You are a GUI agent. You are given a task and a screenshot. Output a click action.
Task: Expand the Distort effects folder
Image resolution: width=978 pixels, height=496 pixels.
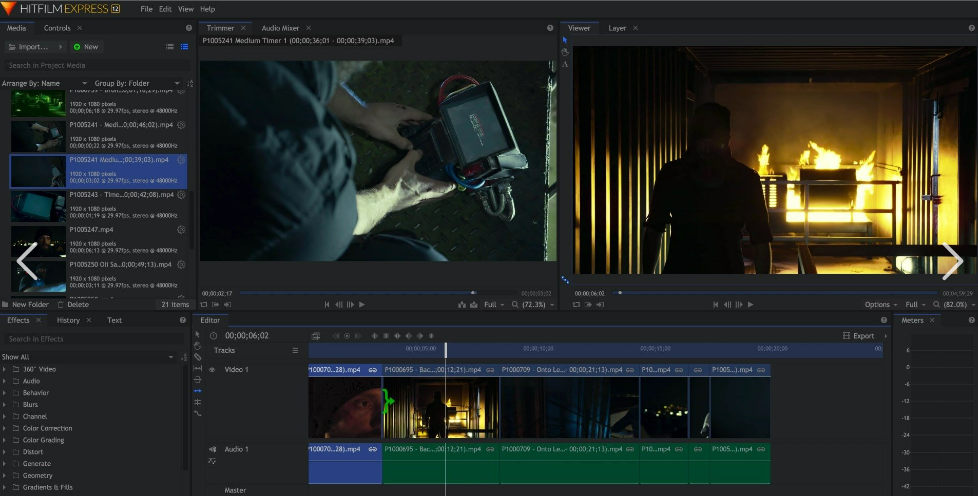4,452
